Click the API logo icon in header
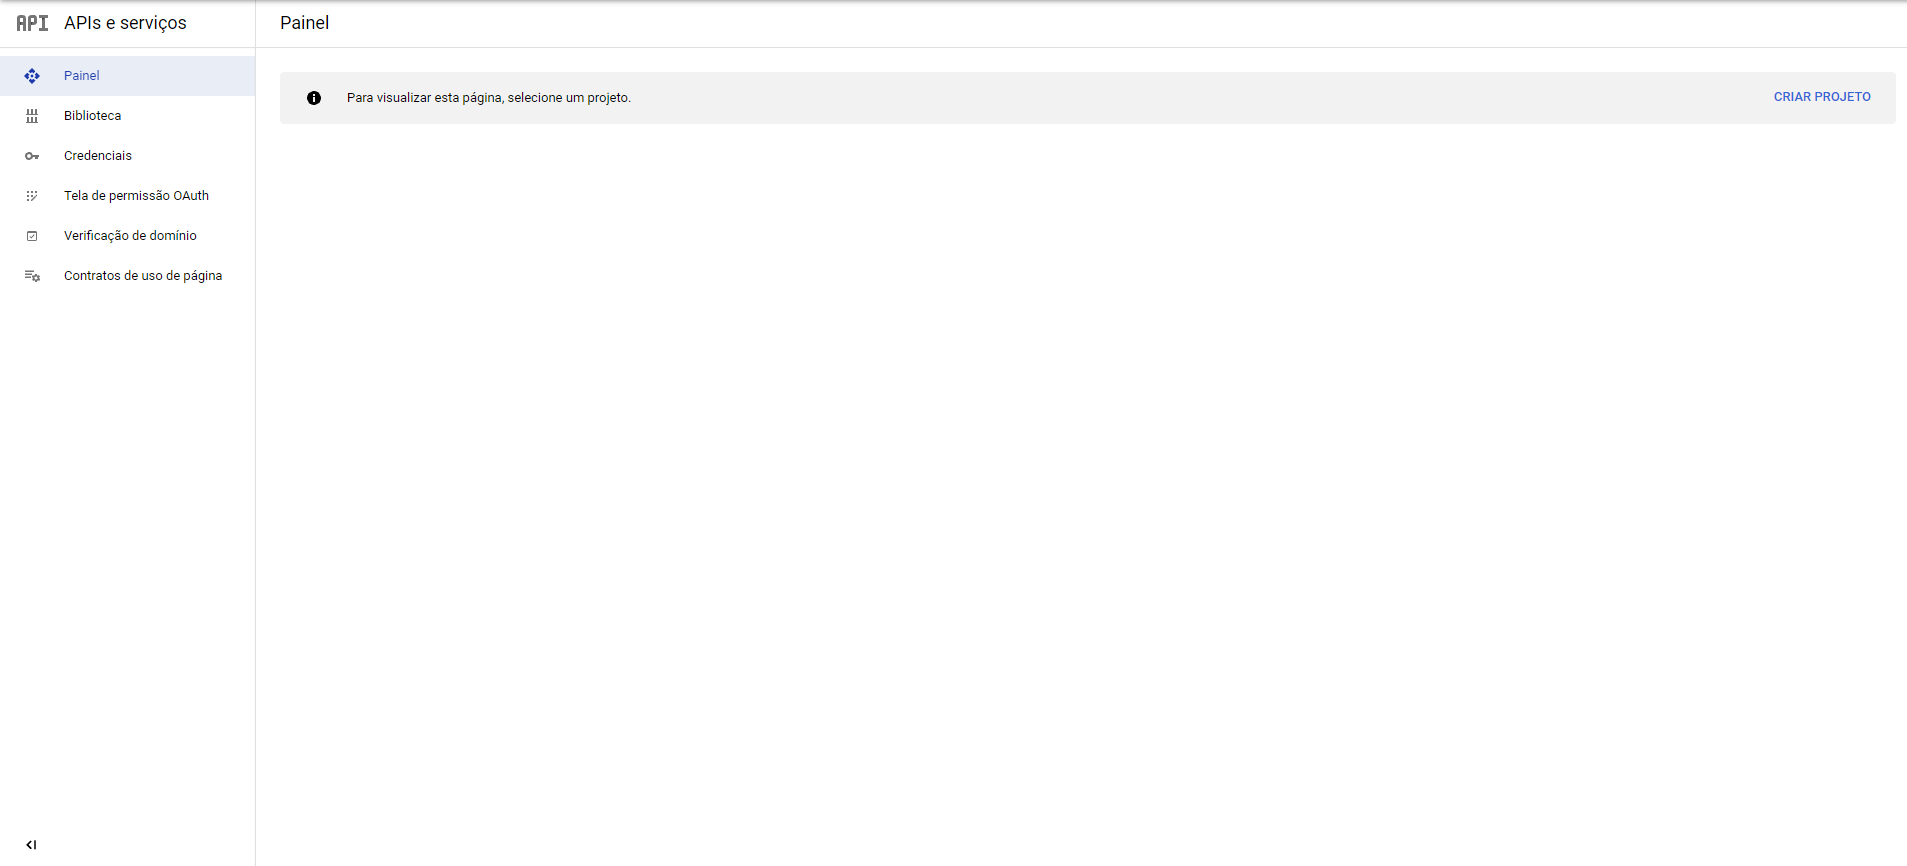This screenshot has width=1907, height=866. (32, 23)
